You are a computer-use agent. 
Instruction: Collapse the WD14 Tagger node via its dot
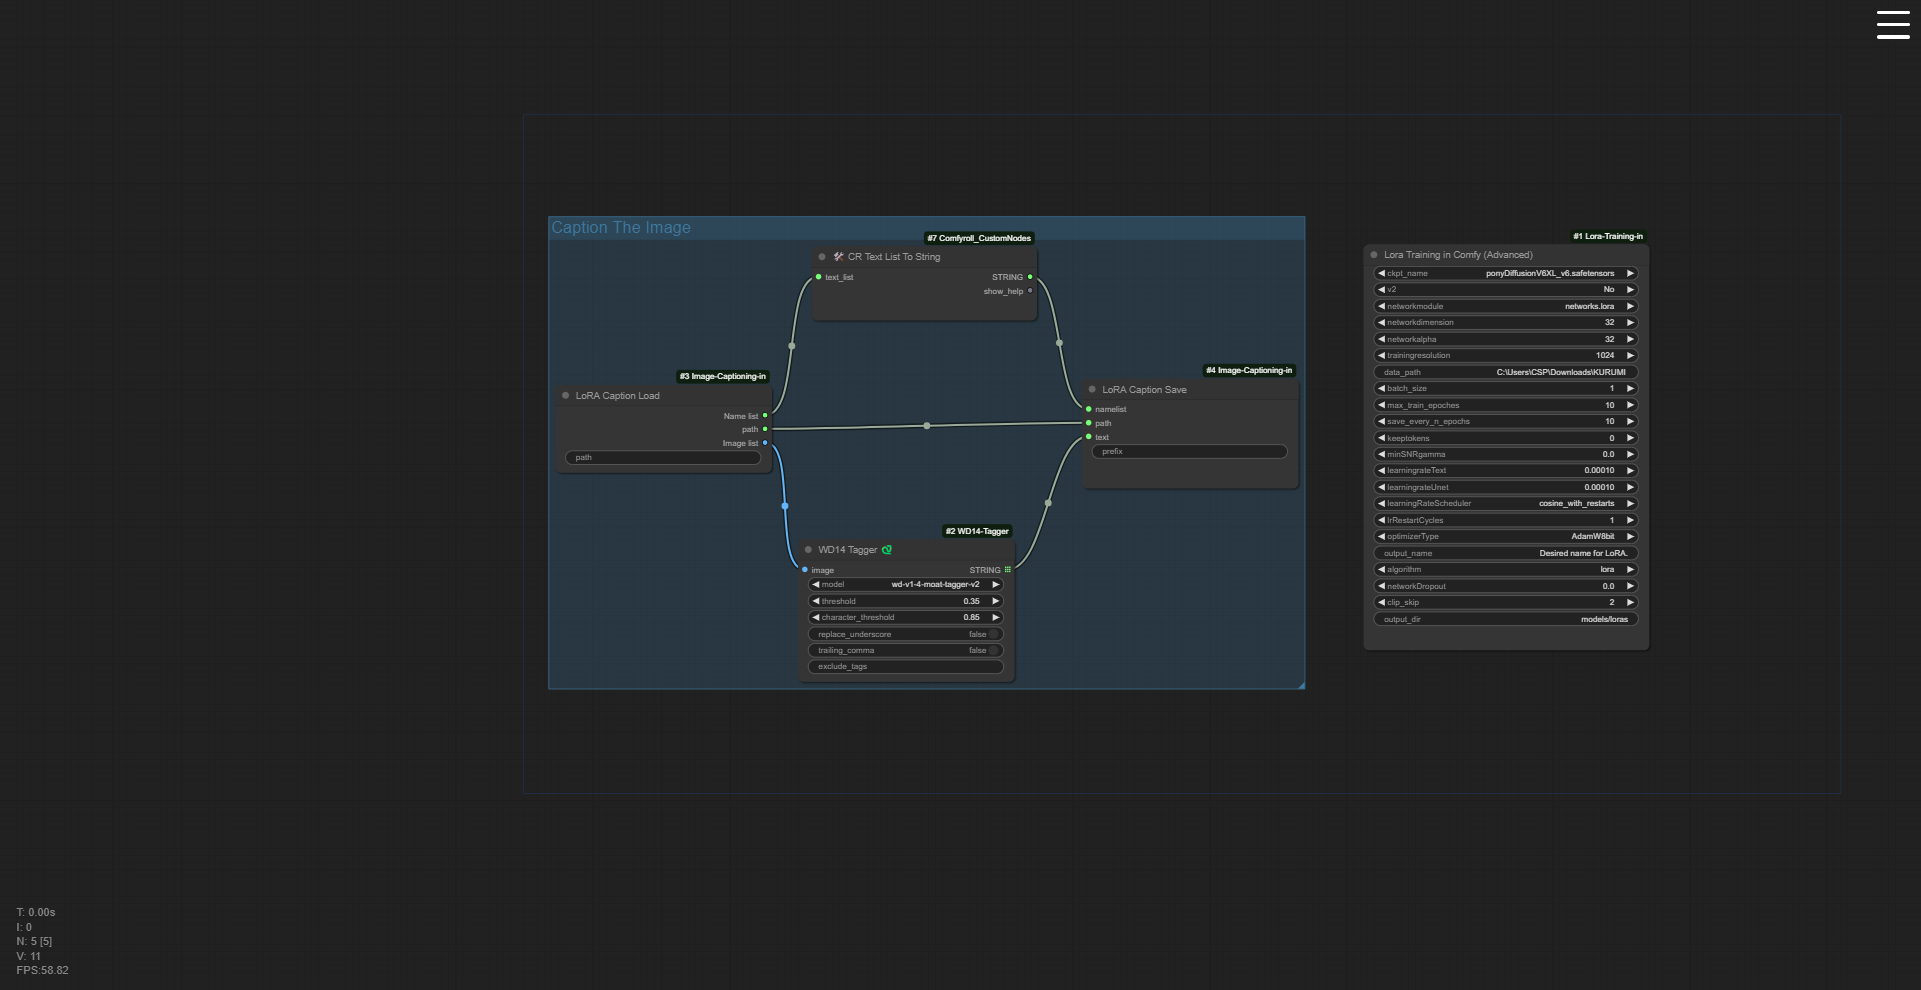(x=809, y=550)
